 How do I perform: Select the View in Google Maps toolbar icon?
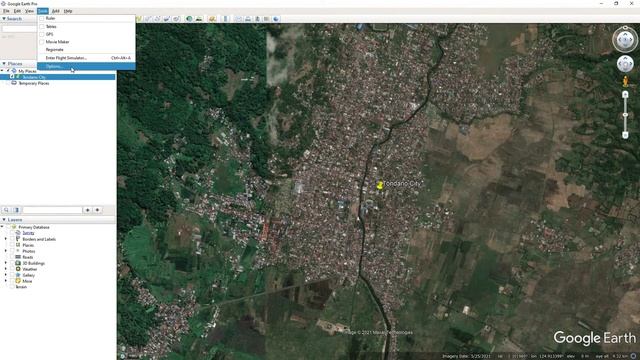[266, 19]
